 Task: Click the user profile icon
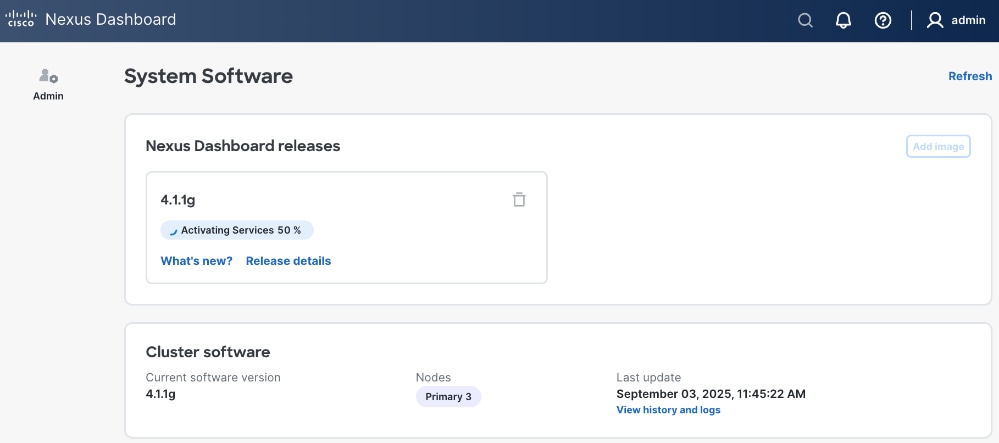click(x=935, y=20)
